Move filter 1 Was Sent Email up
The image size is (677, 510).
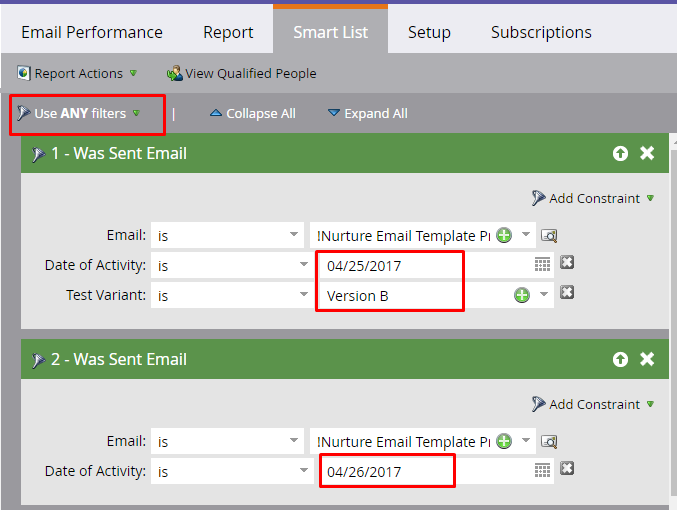click(621, 153)
